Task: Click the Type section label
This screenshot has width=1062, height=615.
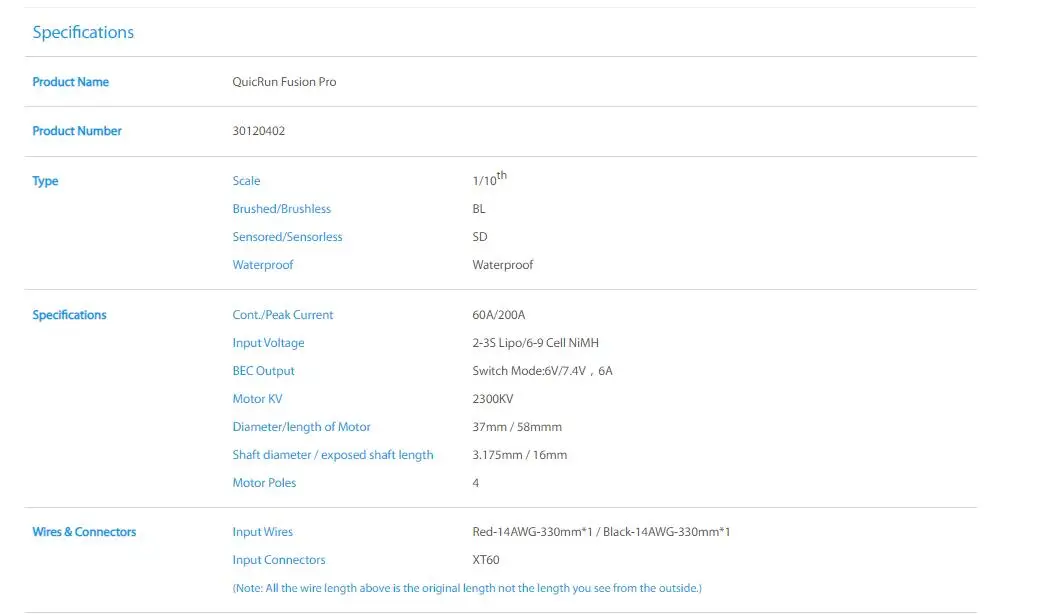Action: click(45, 181)
